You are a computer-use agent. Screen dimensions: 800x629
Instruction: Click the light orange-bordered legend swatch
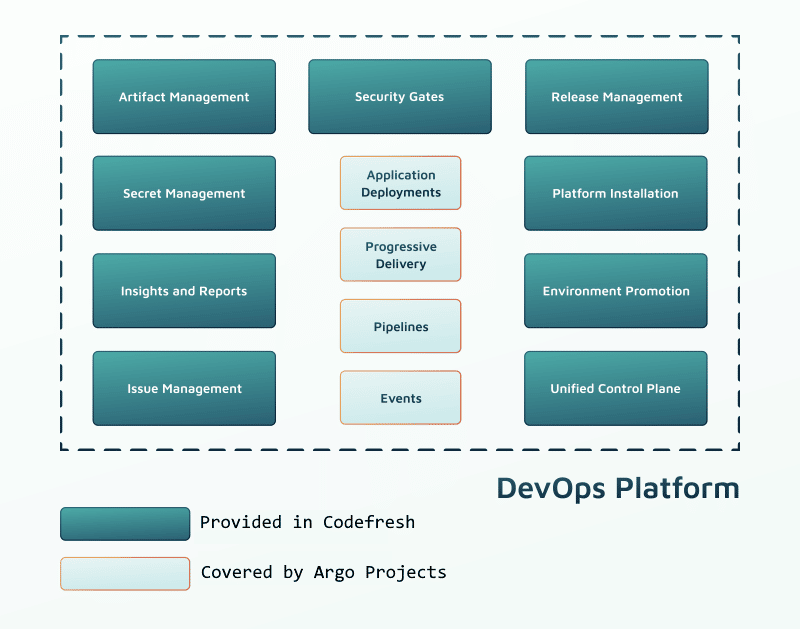tap(125, 574)
